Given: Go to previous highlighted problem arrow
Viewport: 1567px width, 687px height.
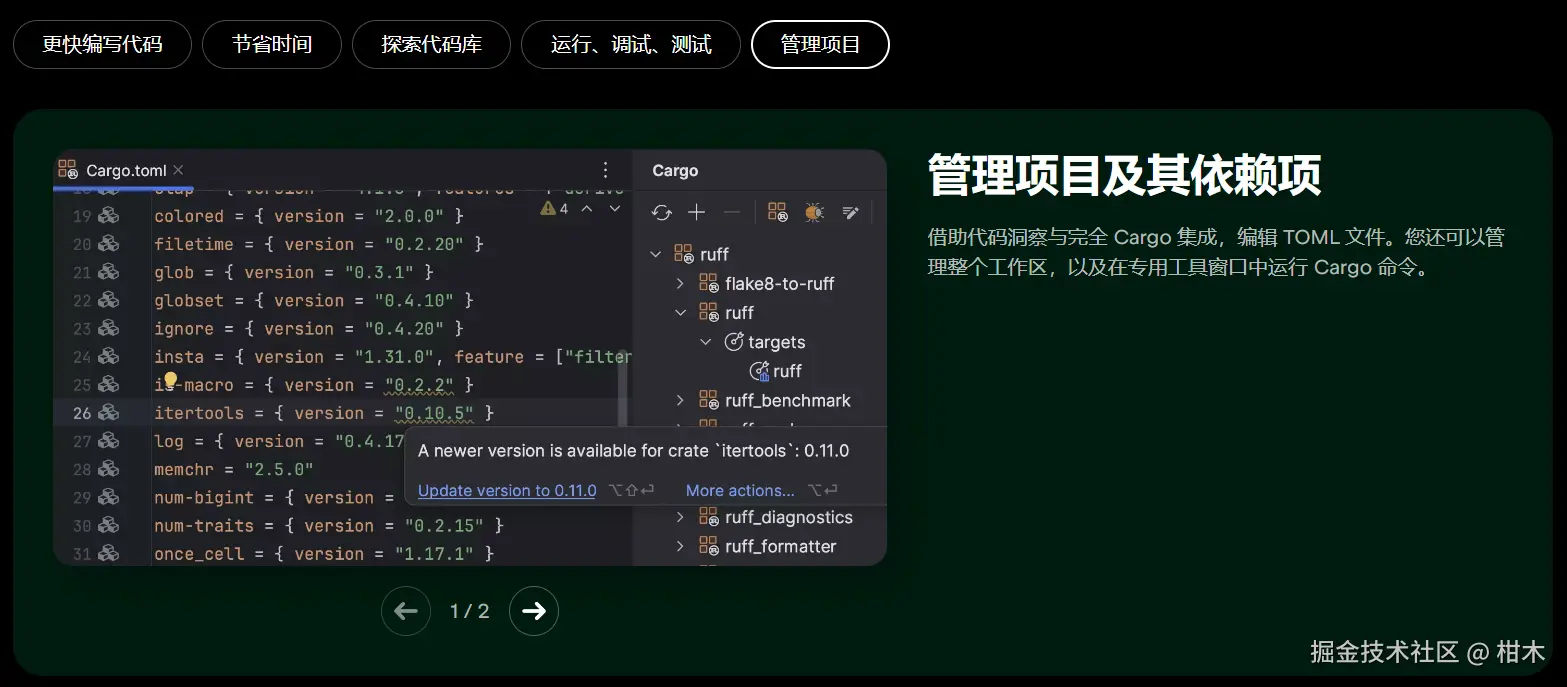Looking at the screenshot, I should click(x=587, y=209).
